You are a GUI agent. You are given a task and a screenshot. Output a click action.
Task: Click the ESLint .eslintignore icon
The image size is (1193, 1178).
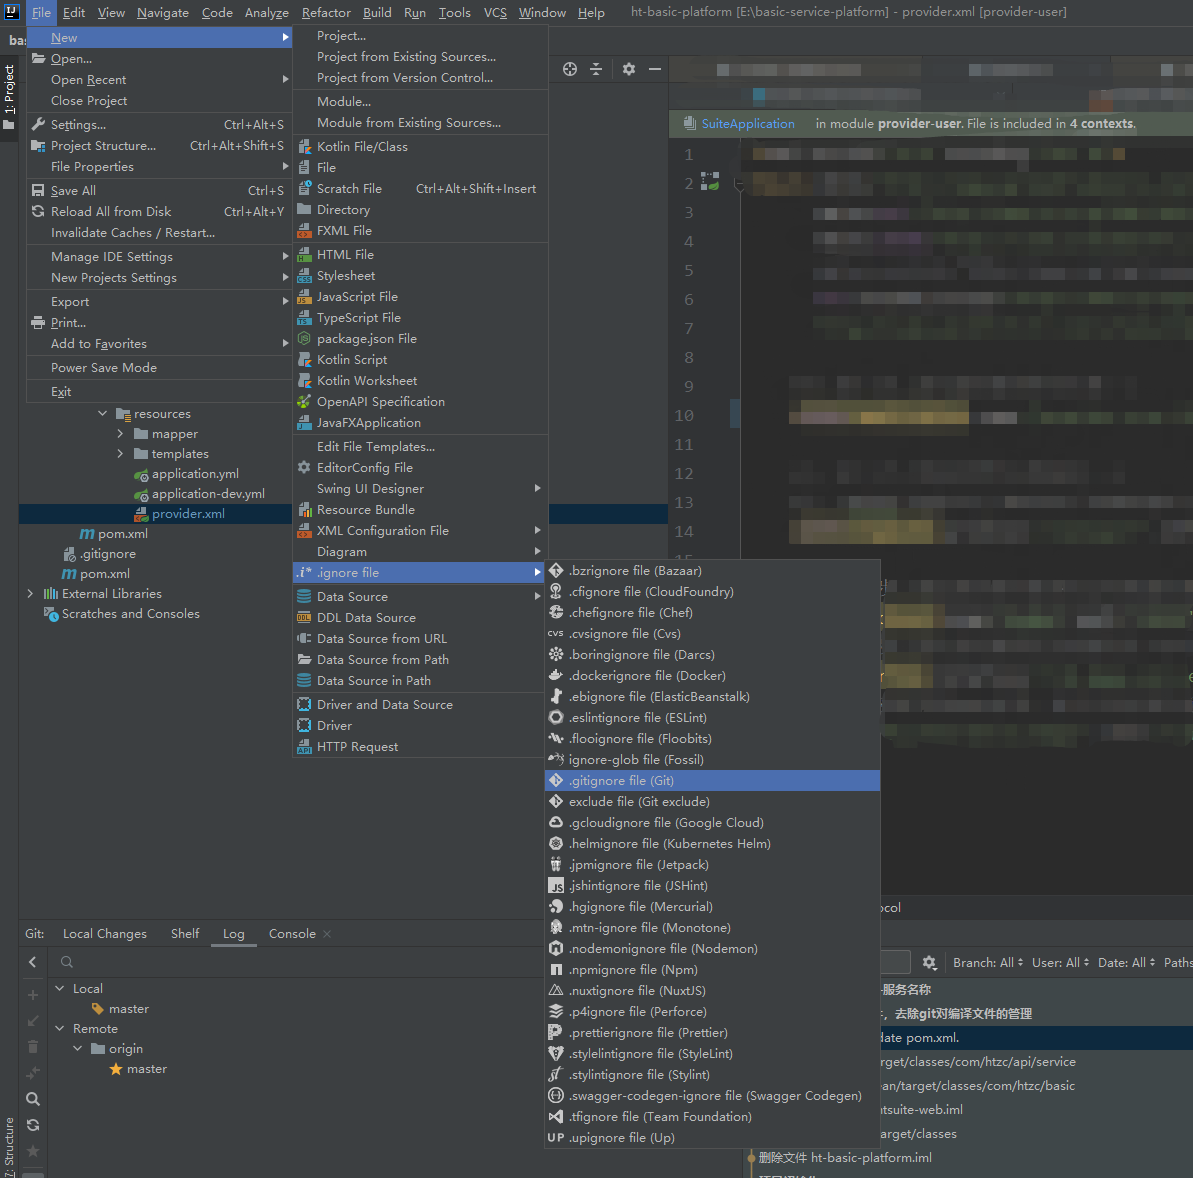556,718
